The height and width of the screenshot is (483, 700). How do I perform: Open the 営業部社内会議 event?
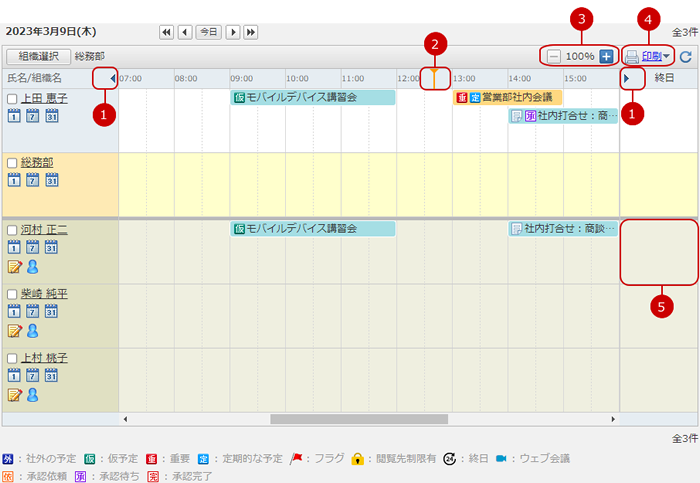pos(507,97)
